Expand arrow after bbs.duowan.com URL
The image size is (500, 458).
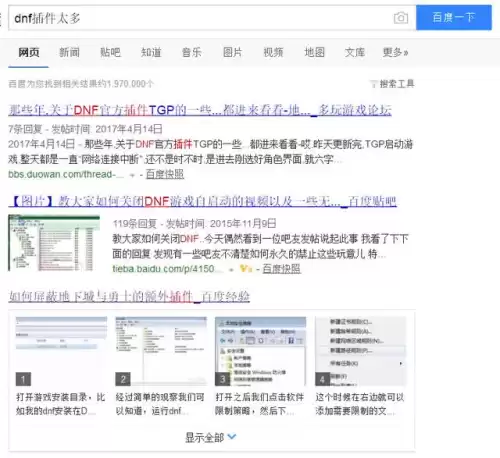click(132, 175)
